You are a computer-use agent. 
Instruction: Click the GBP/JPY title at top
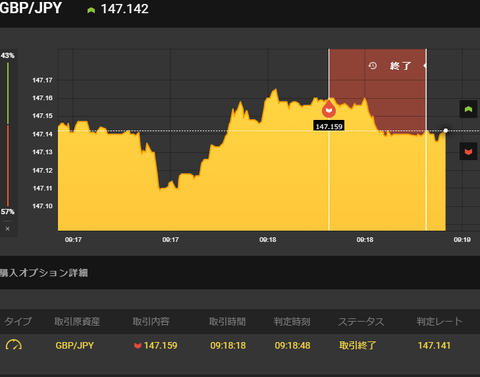tap(31, 8)
